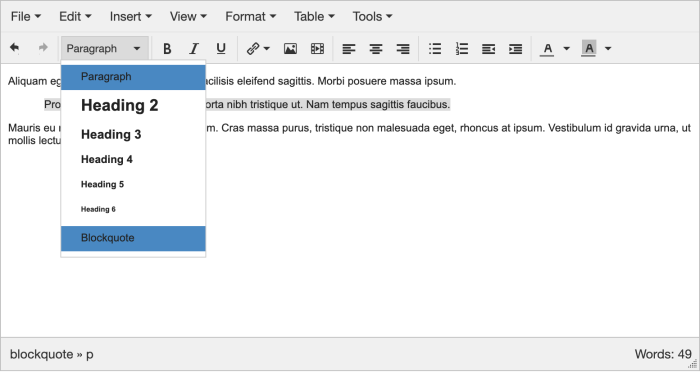The height and width of the screenshot is (372, 700).
Task: Close the Paragraph format dropdown in the toolbar
Action: tap(105, 48)
